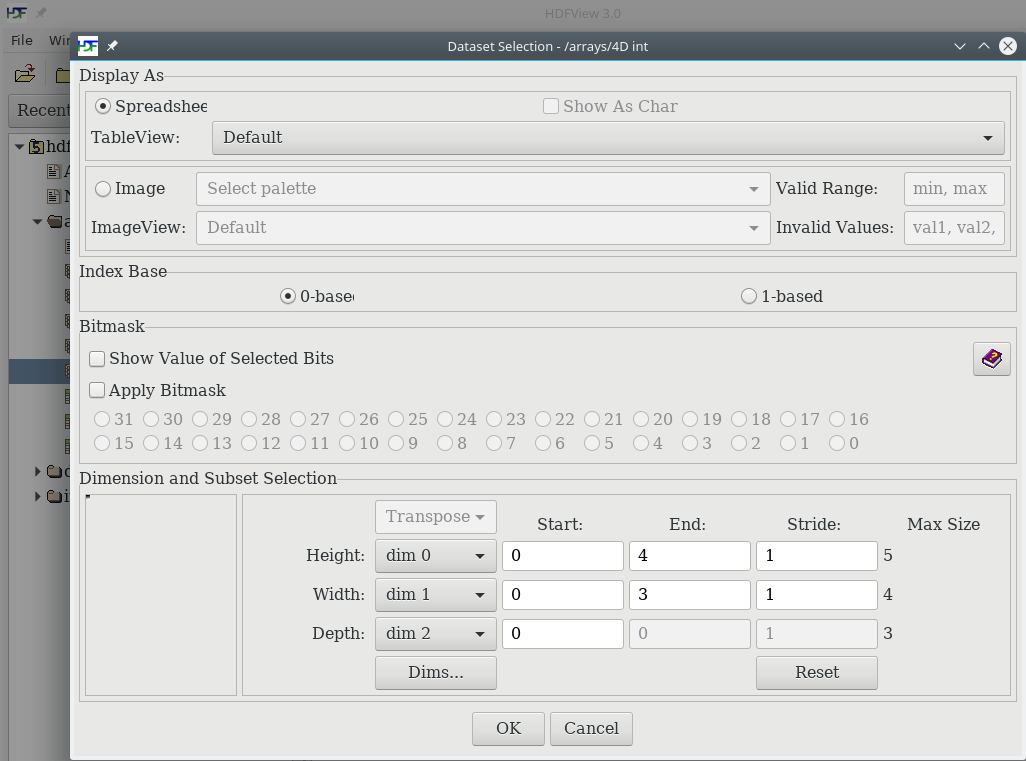This screenshot has height=761, width=1026.
Task: Click the downward chevron in dialog title bar
Action: pos(959,46)
